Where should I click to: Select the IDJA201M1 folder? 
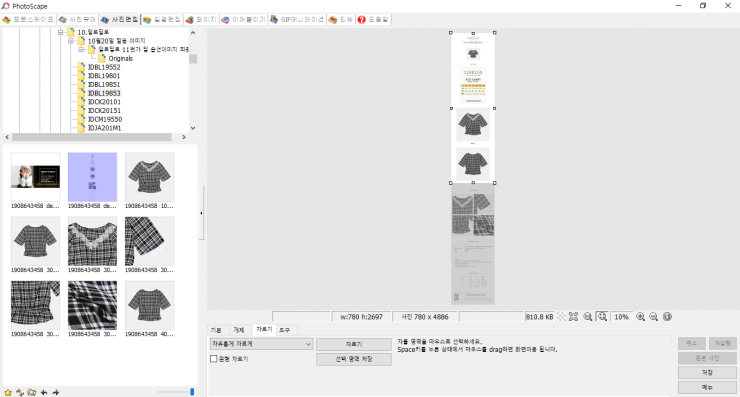point(104,128)
